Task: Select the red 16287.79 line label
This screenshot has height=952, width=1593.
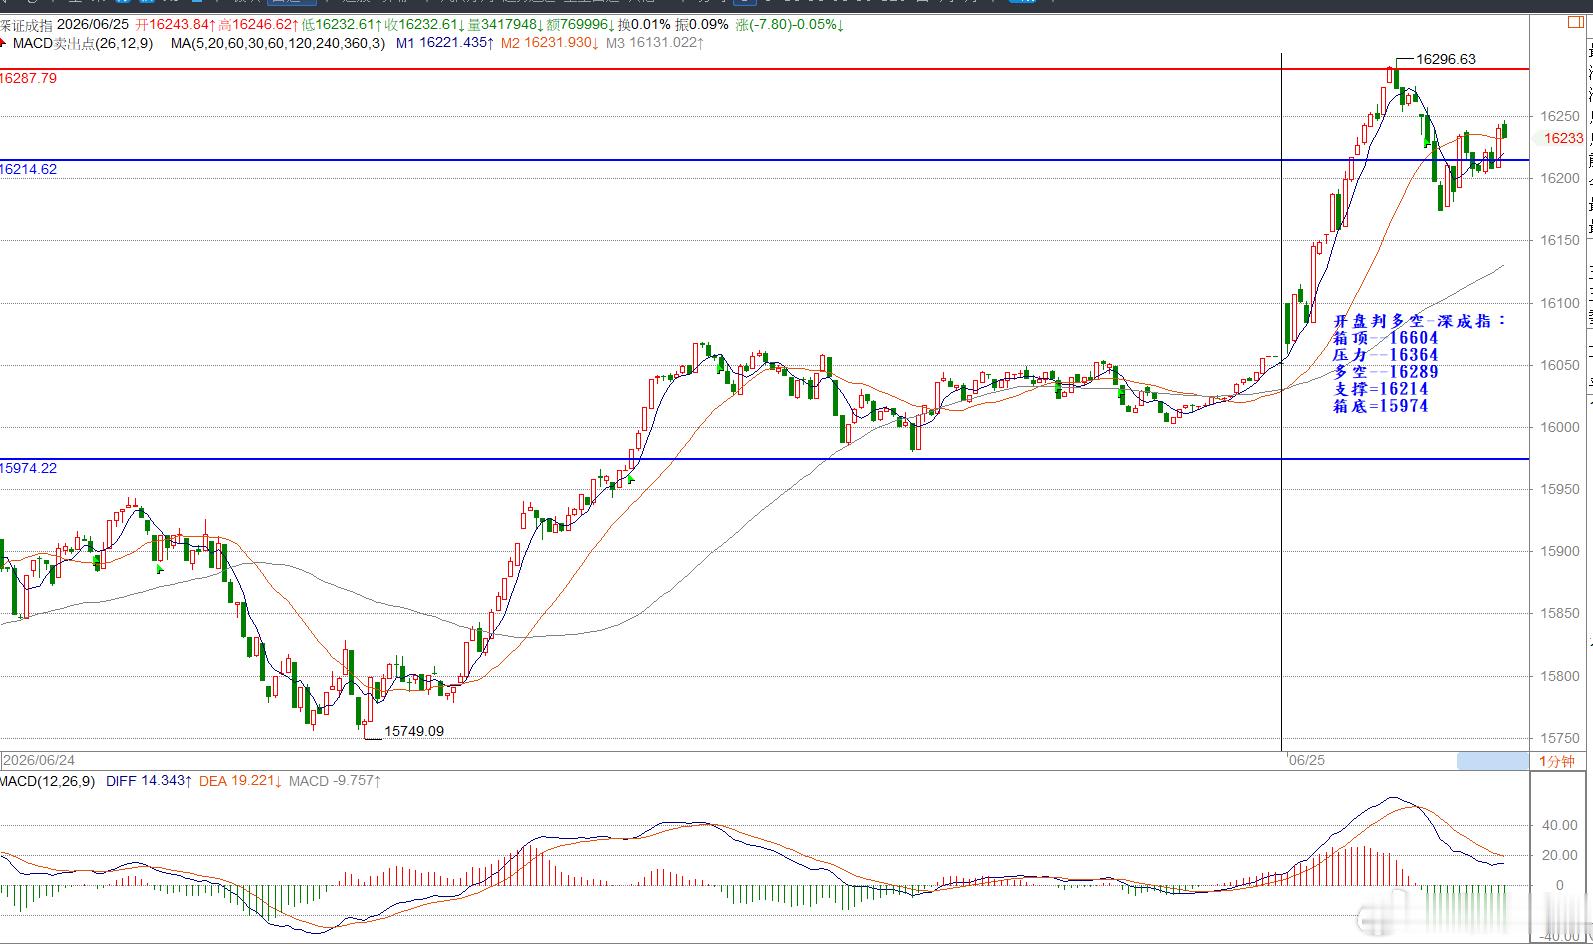Action: (x=29, y=78)
